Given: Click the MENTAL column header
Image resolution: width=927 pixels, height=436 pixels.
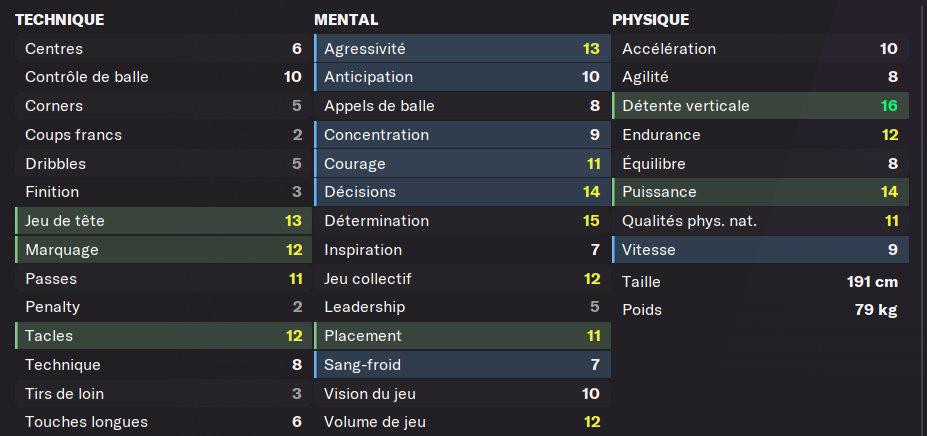Looking at the screenshot, I should 346,20.
